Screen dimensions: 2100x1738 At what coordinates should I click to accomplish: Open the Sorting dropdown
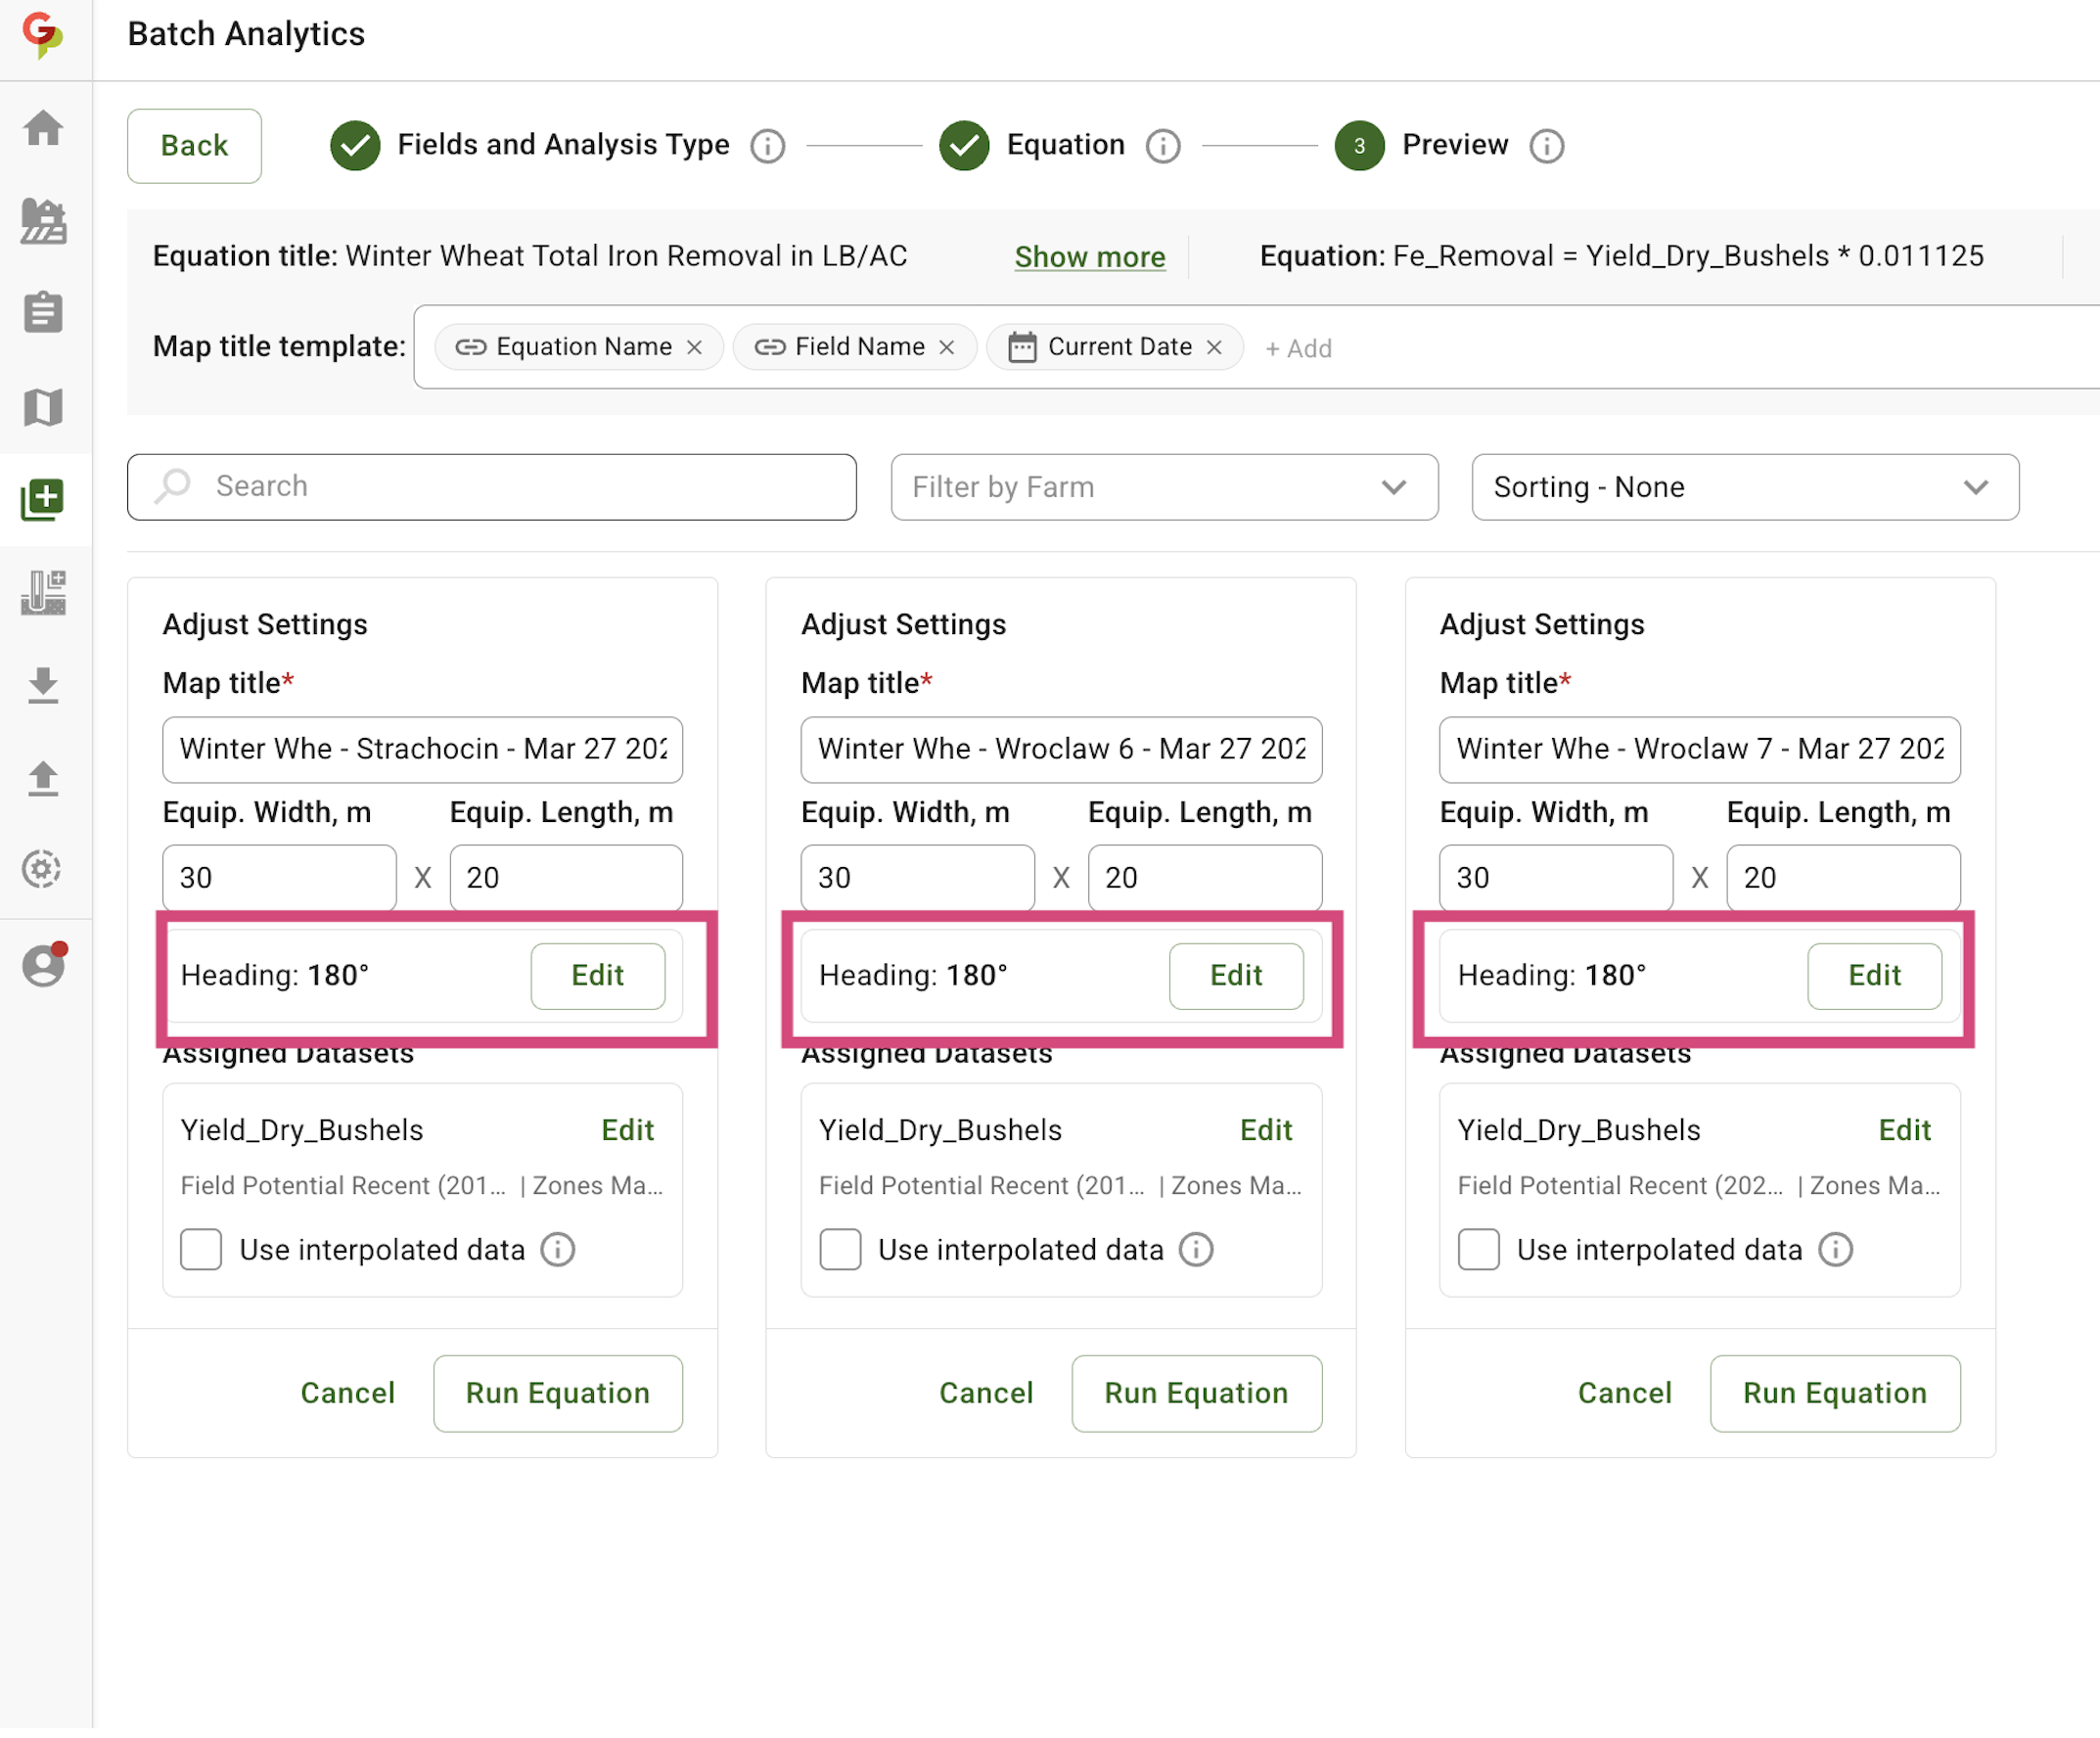point(1744,487)
